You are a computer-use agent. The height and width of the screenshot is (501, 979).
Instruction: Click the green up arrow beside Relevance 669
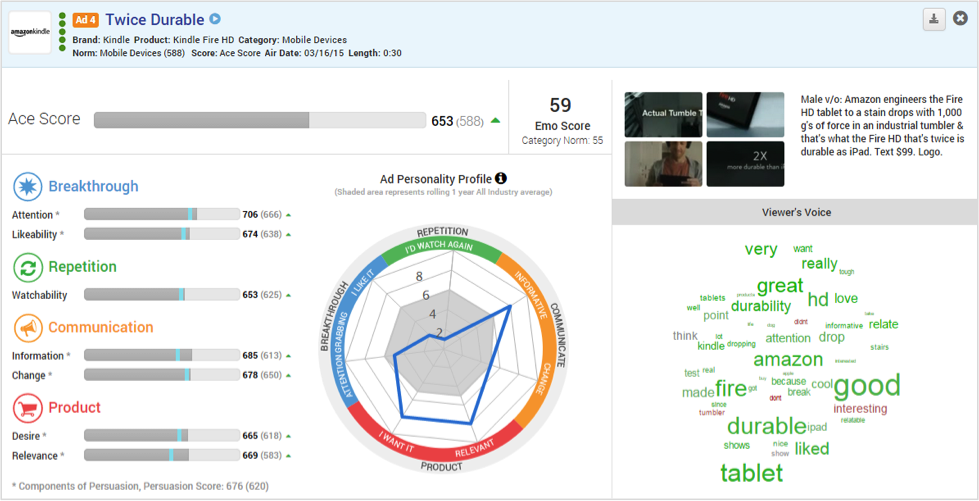(288, 455)
